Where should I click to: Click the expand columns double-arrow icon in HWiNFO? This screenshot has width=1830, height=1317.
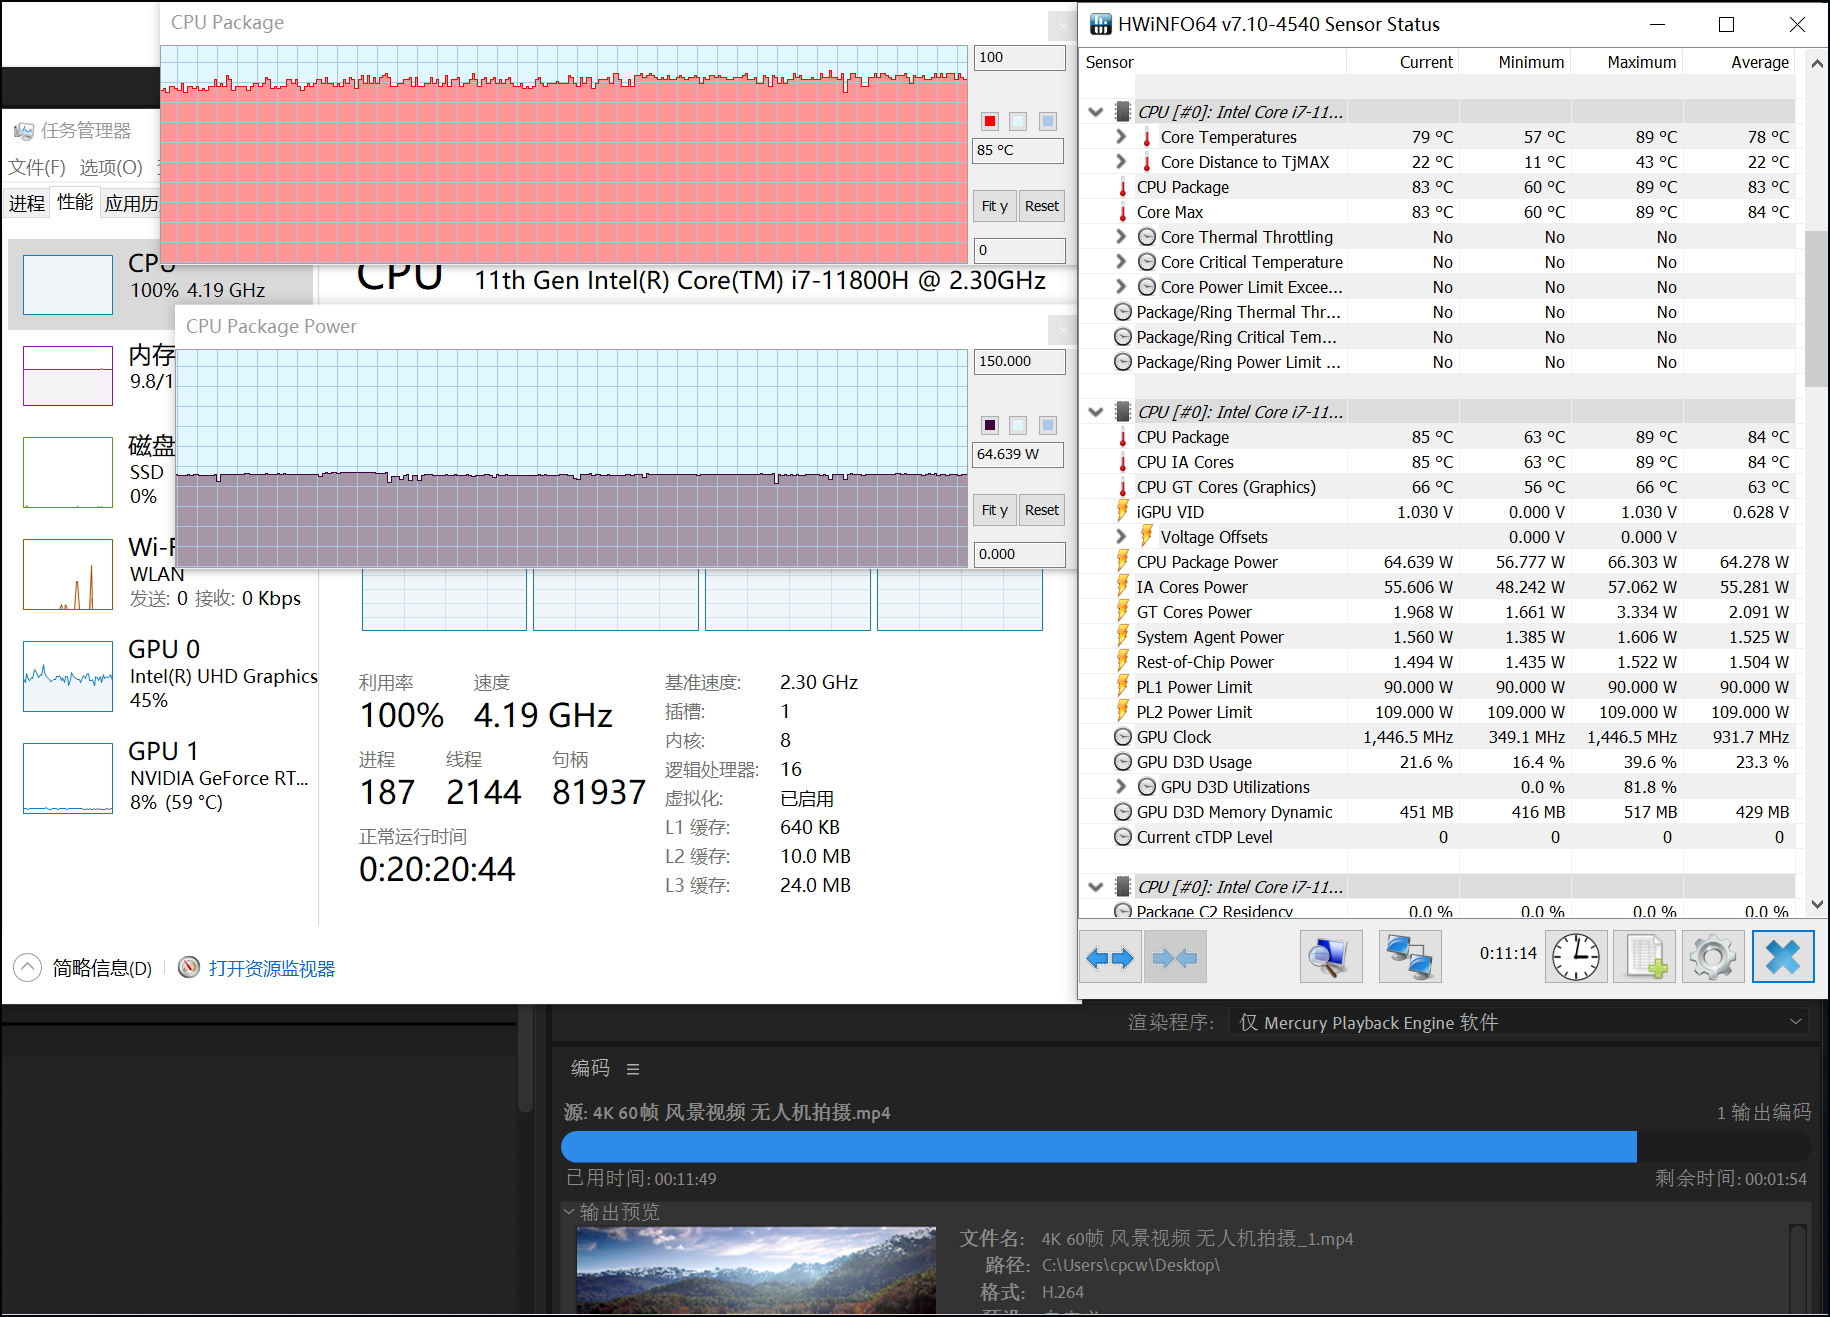pyautogui.click(x=1109, y=958)
